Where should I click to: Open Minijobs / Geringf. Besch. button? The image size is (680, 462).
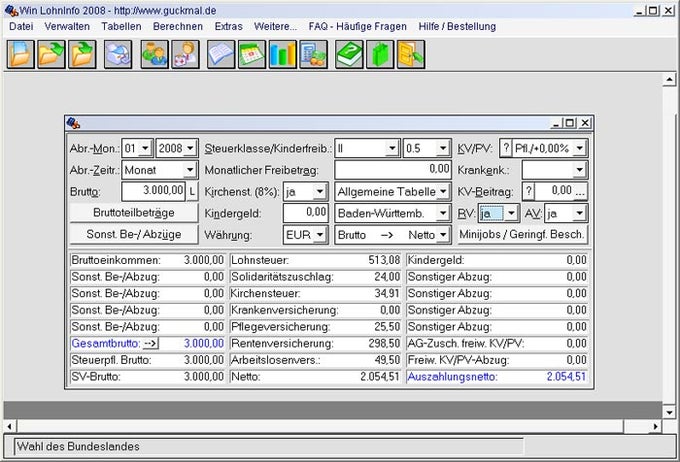[x=522, y=235]
